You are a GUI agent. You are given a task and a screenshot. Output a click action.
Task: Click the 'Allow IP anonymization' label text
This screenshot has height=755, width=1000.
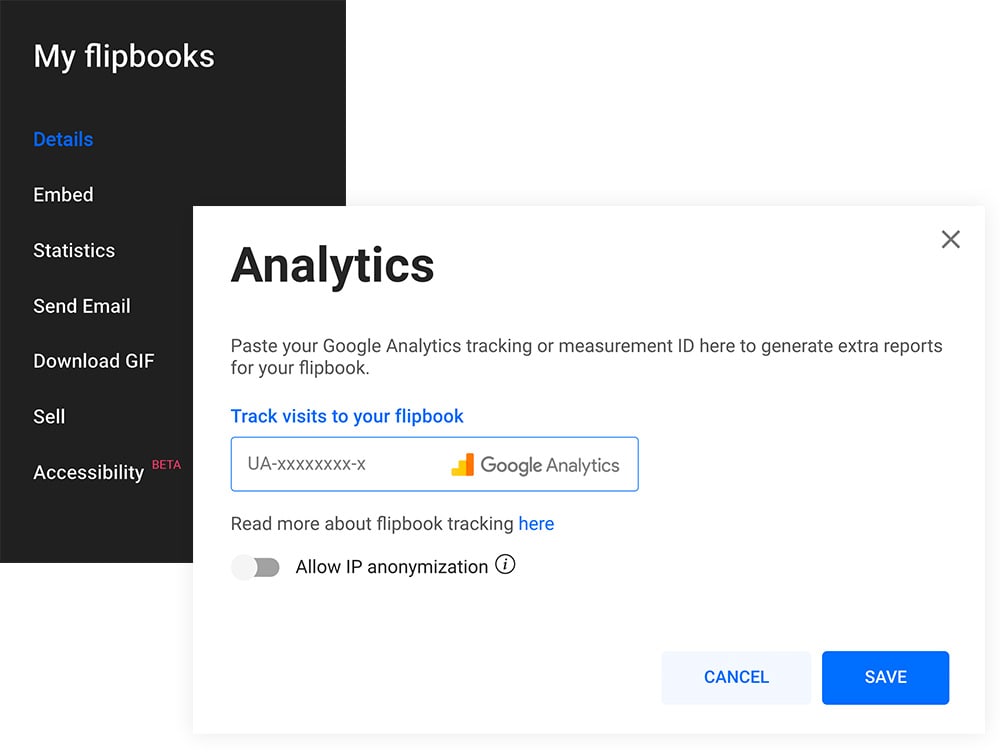[392, 567]
